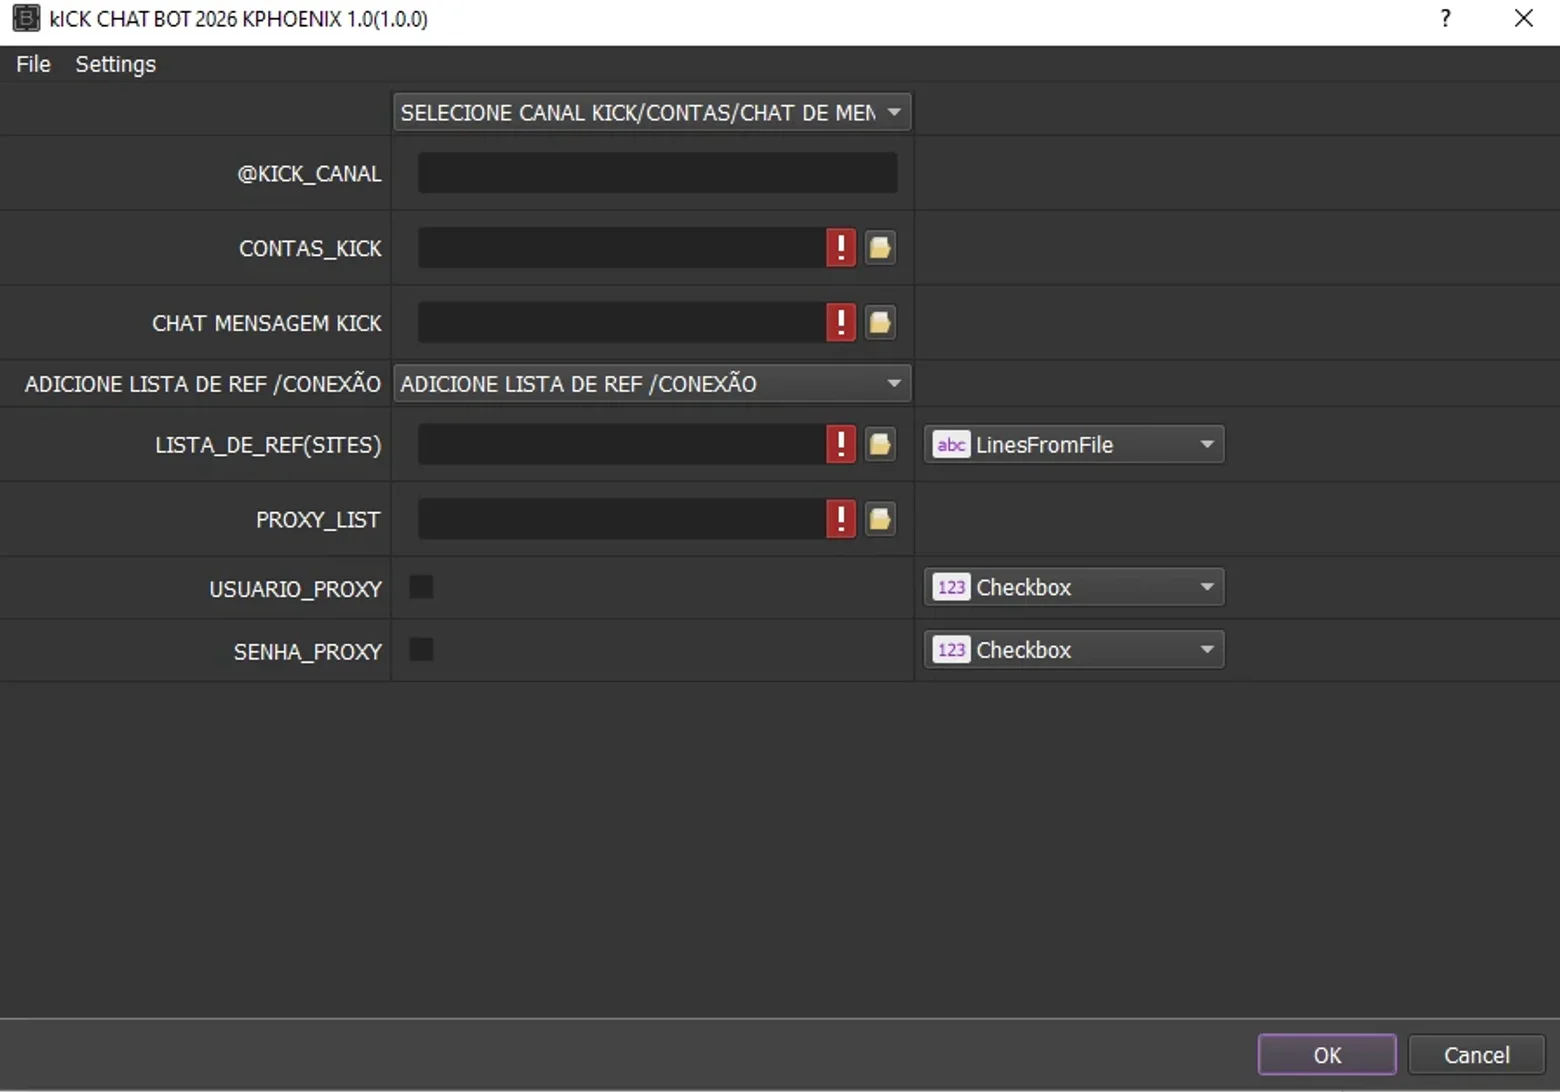Screen dimensions: 1560x1092
Task: Click the app icon in the title bar
Action: point(26,18)
